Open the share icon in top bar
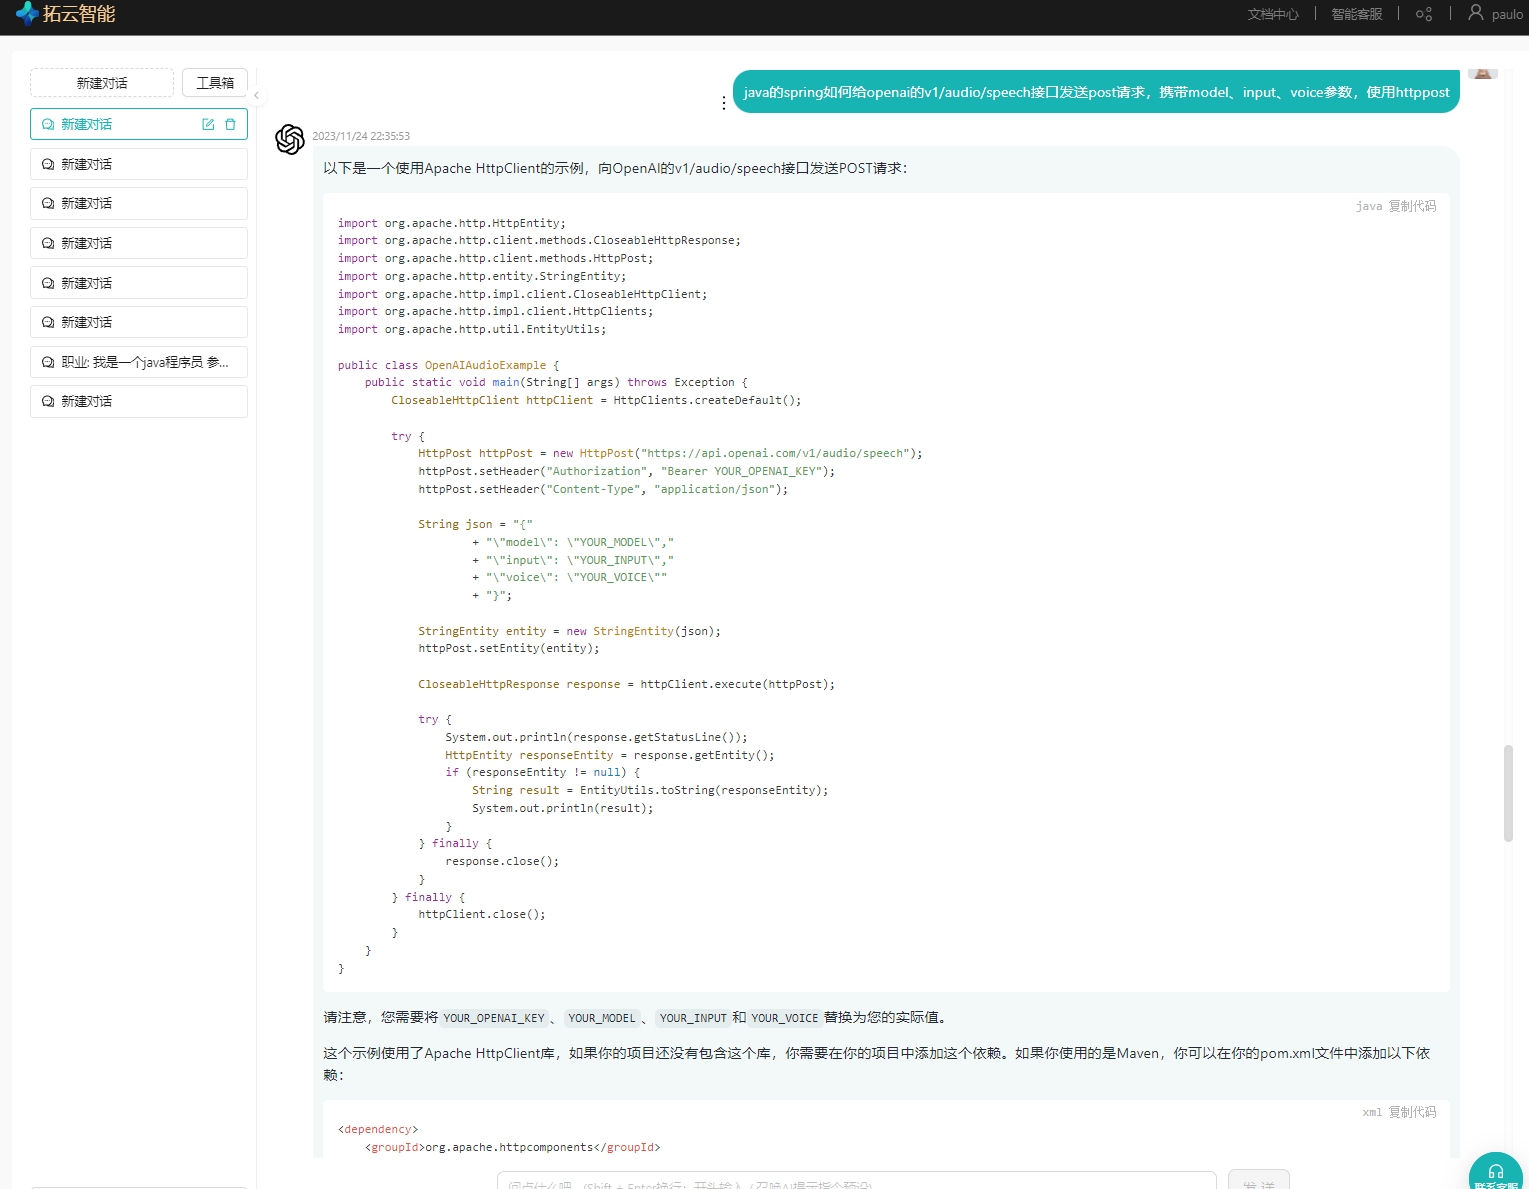This screenshot has width=1529, height=1189. 1424,14
